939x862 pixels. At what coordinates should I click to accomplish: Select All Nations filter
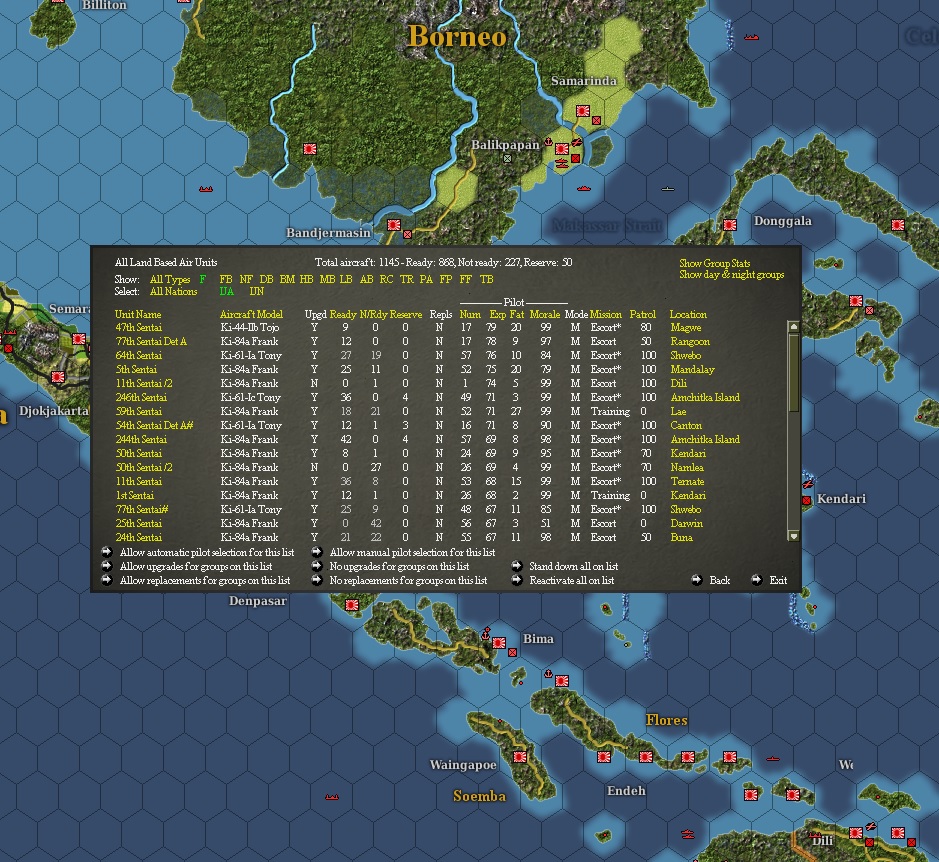(174, 291)
